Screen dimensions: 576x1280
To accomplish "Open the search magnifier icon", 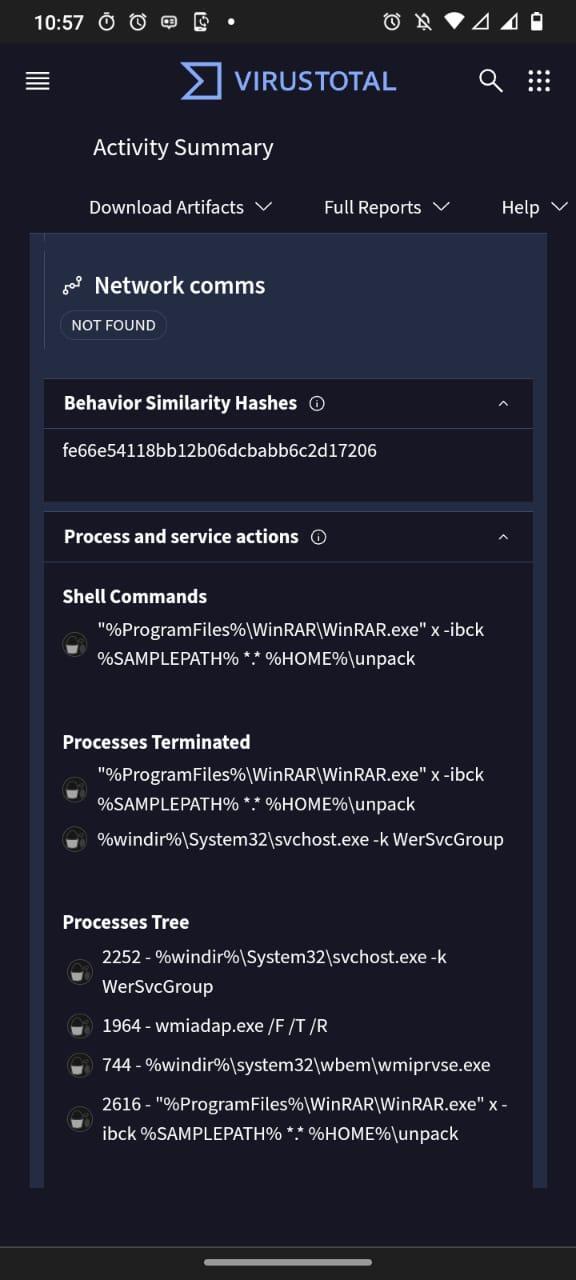I will [490, 81].
